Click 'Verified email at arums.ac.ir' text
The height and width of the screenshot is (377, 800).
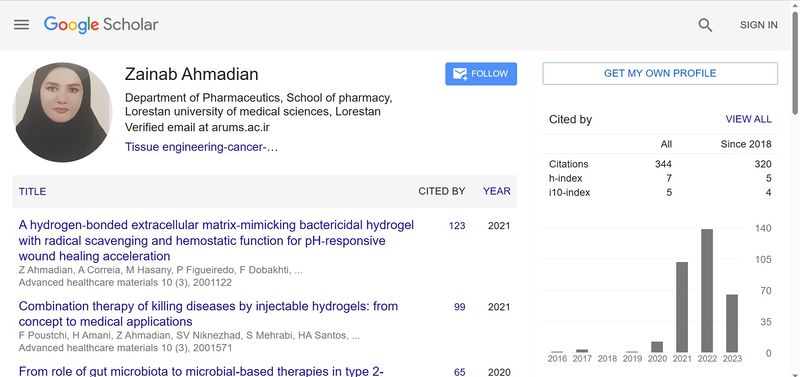coord(197,128)
